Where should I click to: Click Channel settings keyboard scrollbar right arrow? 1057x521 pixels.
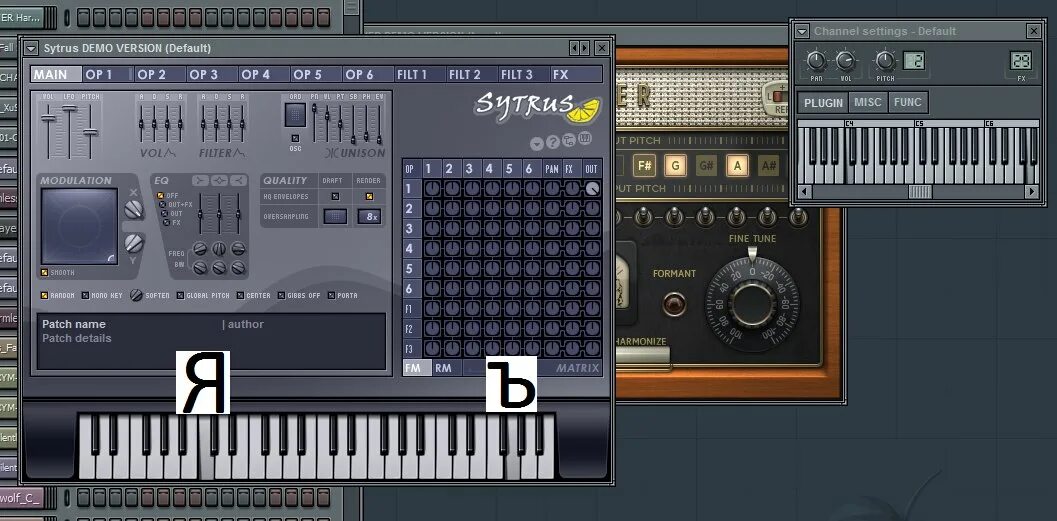pyautogui.click(x=1031, y=192)
